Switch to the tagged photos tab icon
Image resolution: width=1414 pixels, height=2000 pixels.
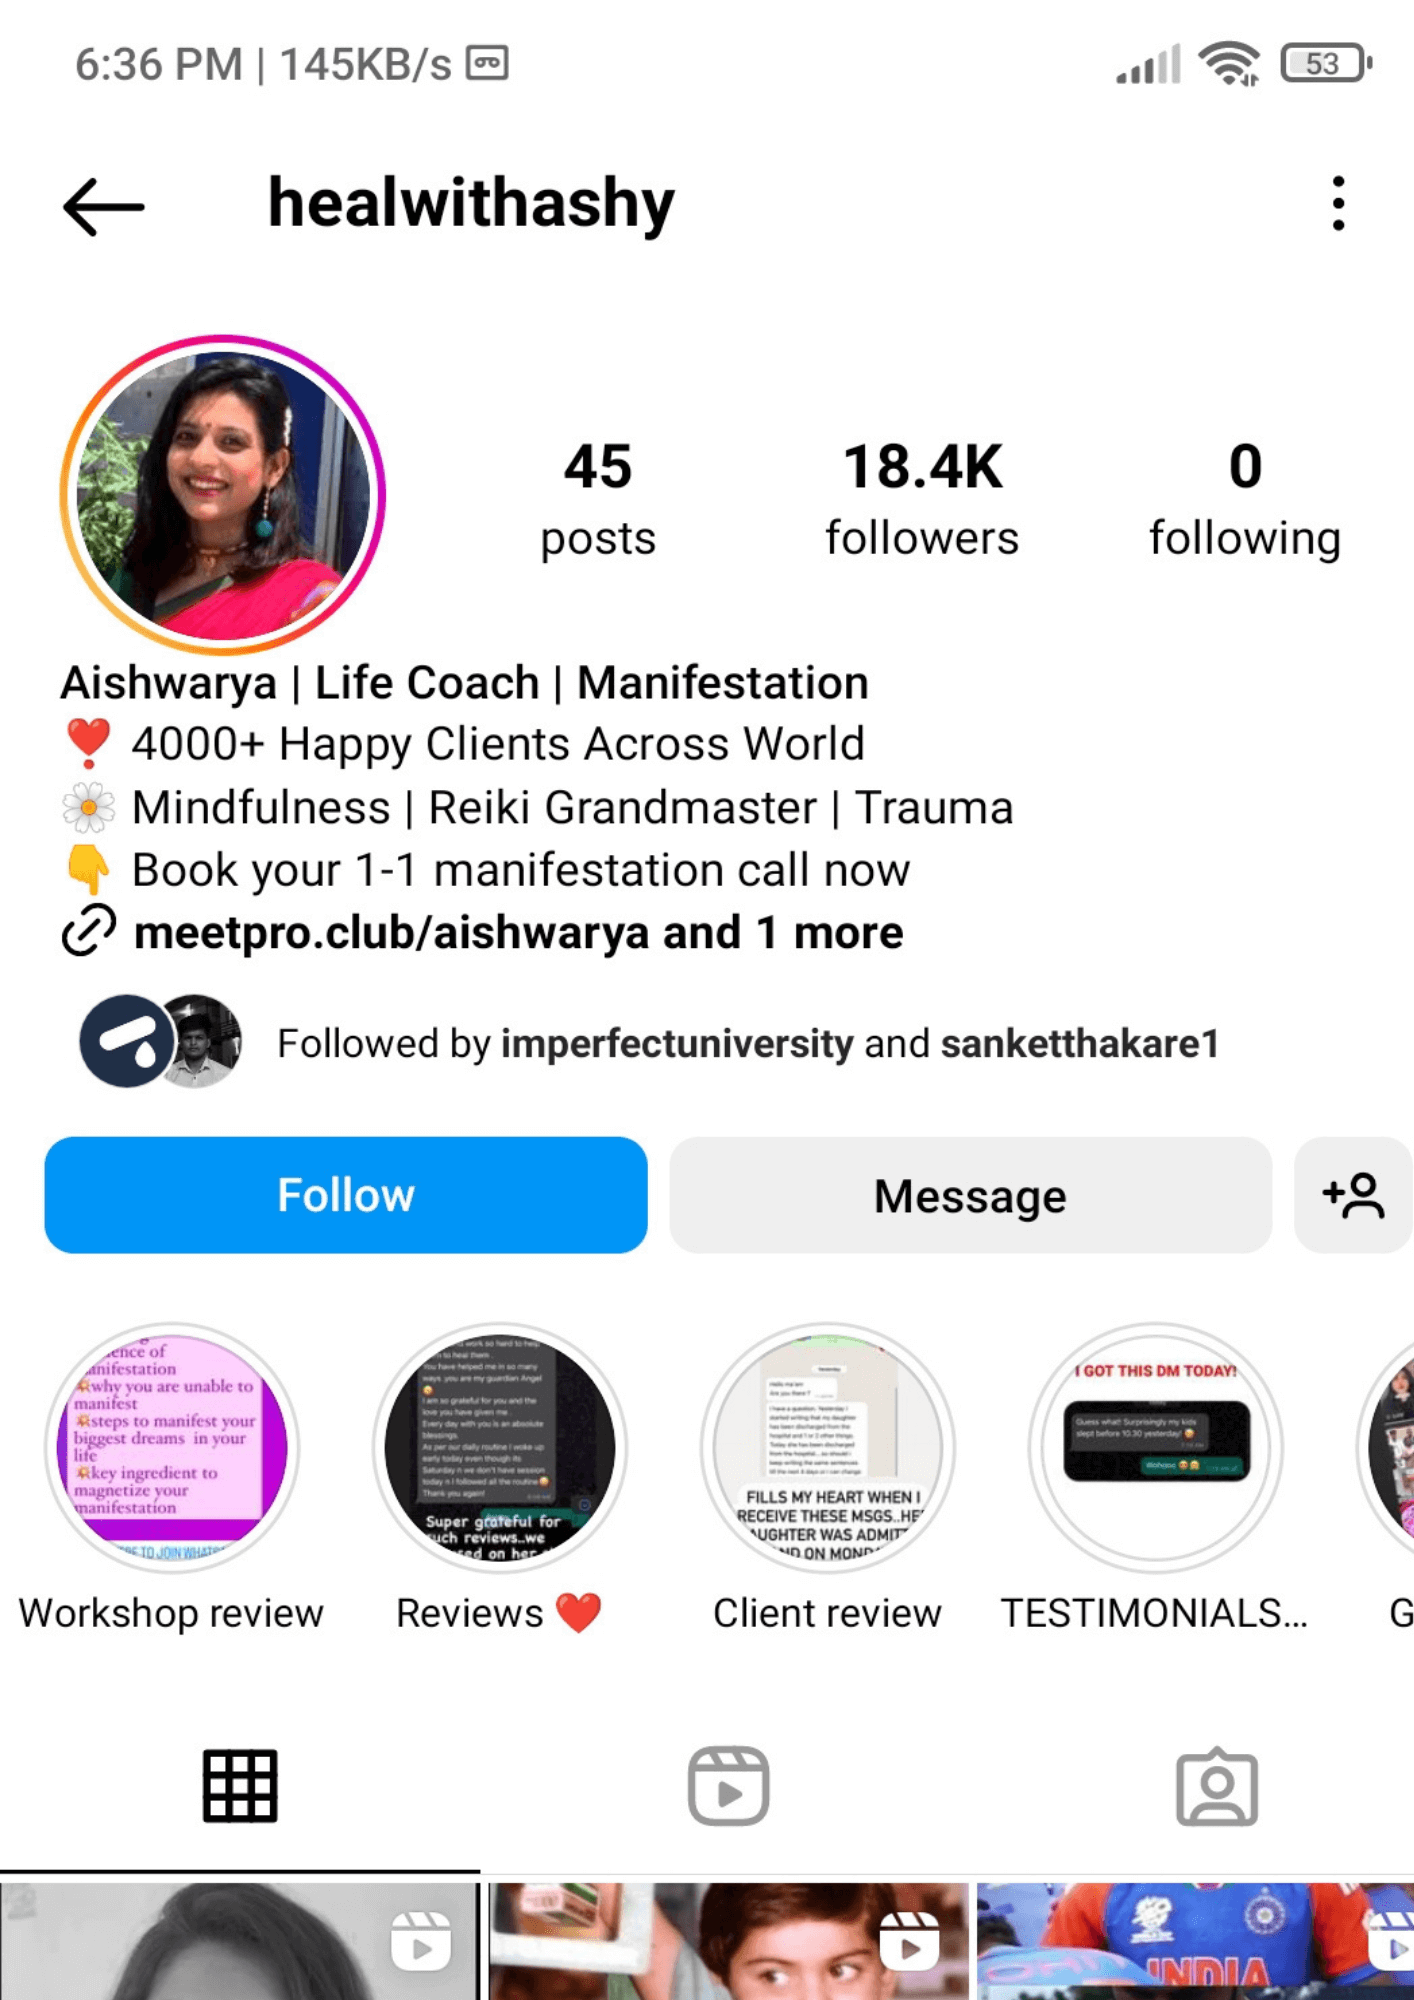pyautogui.click(x=1216, y=1786)
